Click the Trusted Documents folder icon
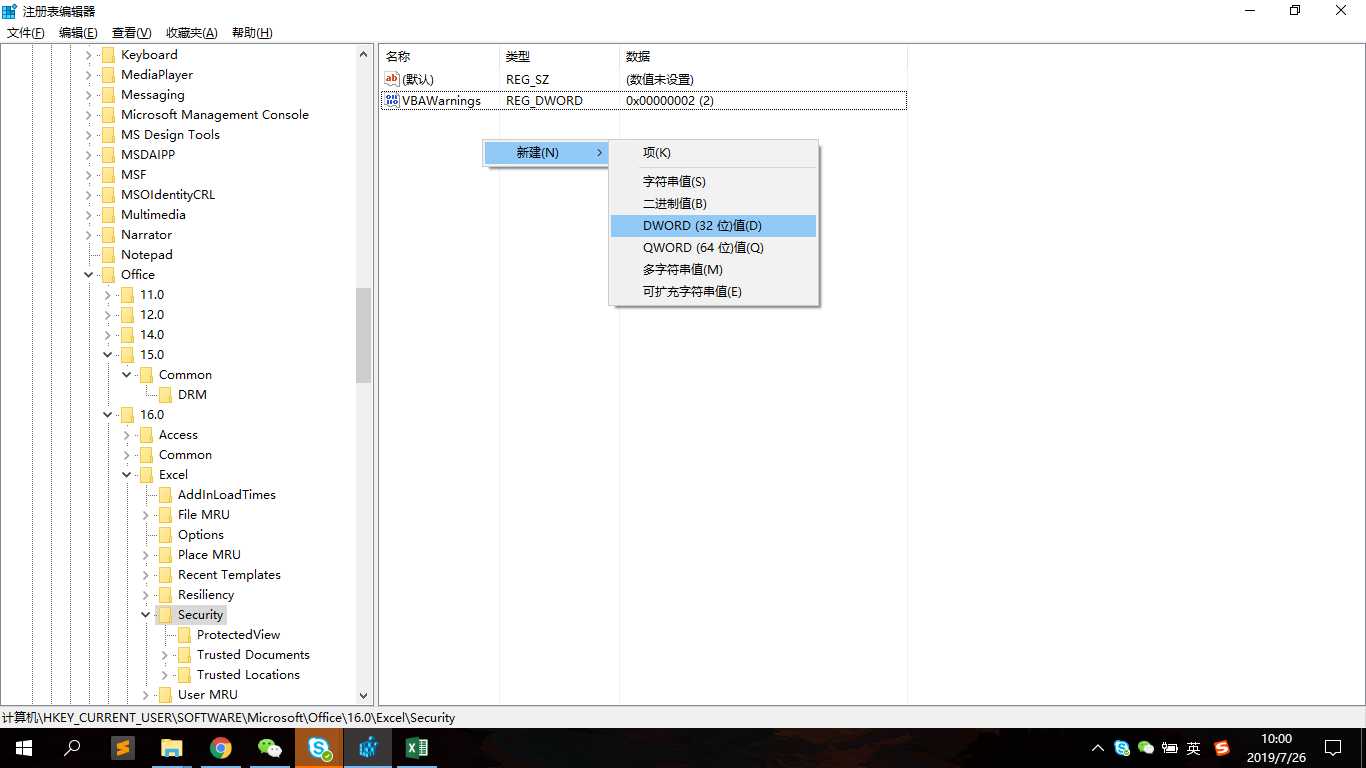The image size is (1366, 768). pos(183,655)
